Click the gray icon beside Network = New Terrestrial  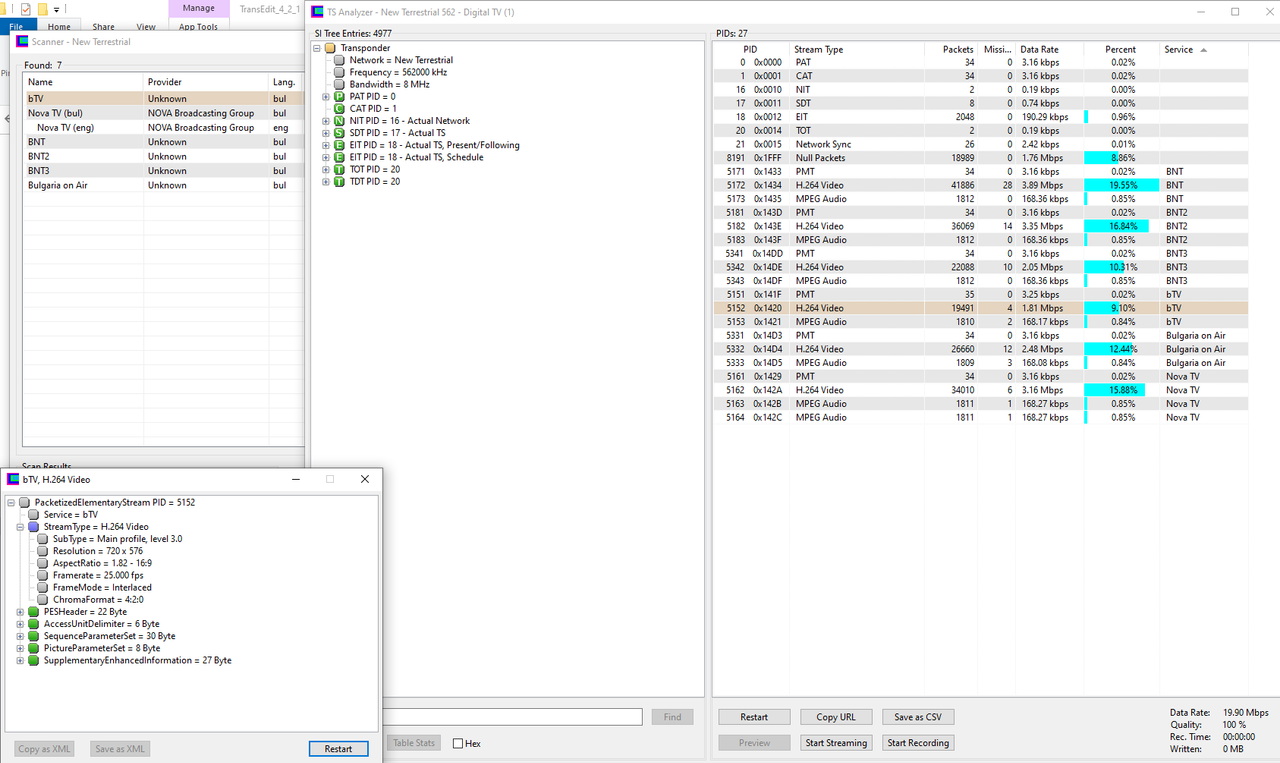click(x=339, y=60)
